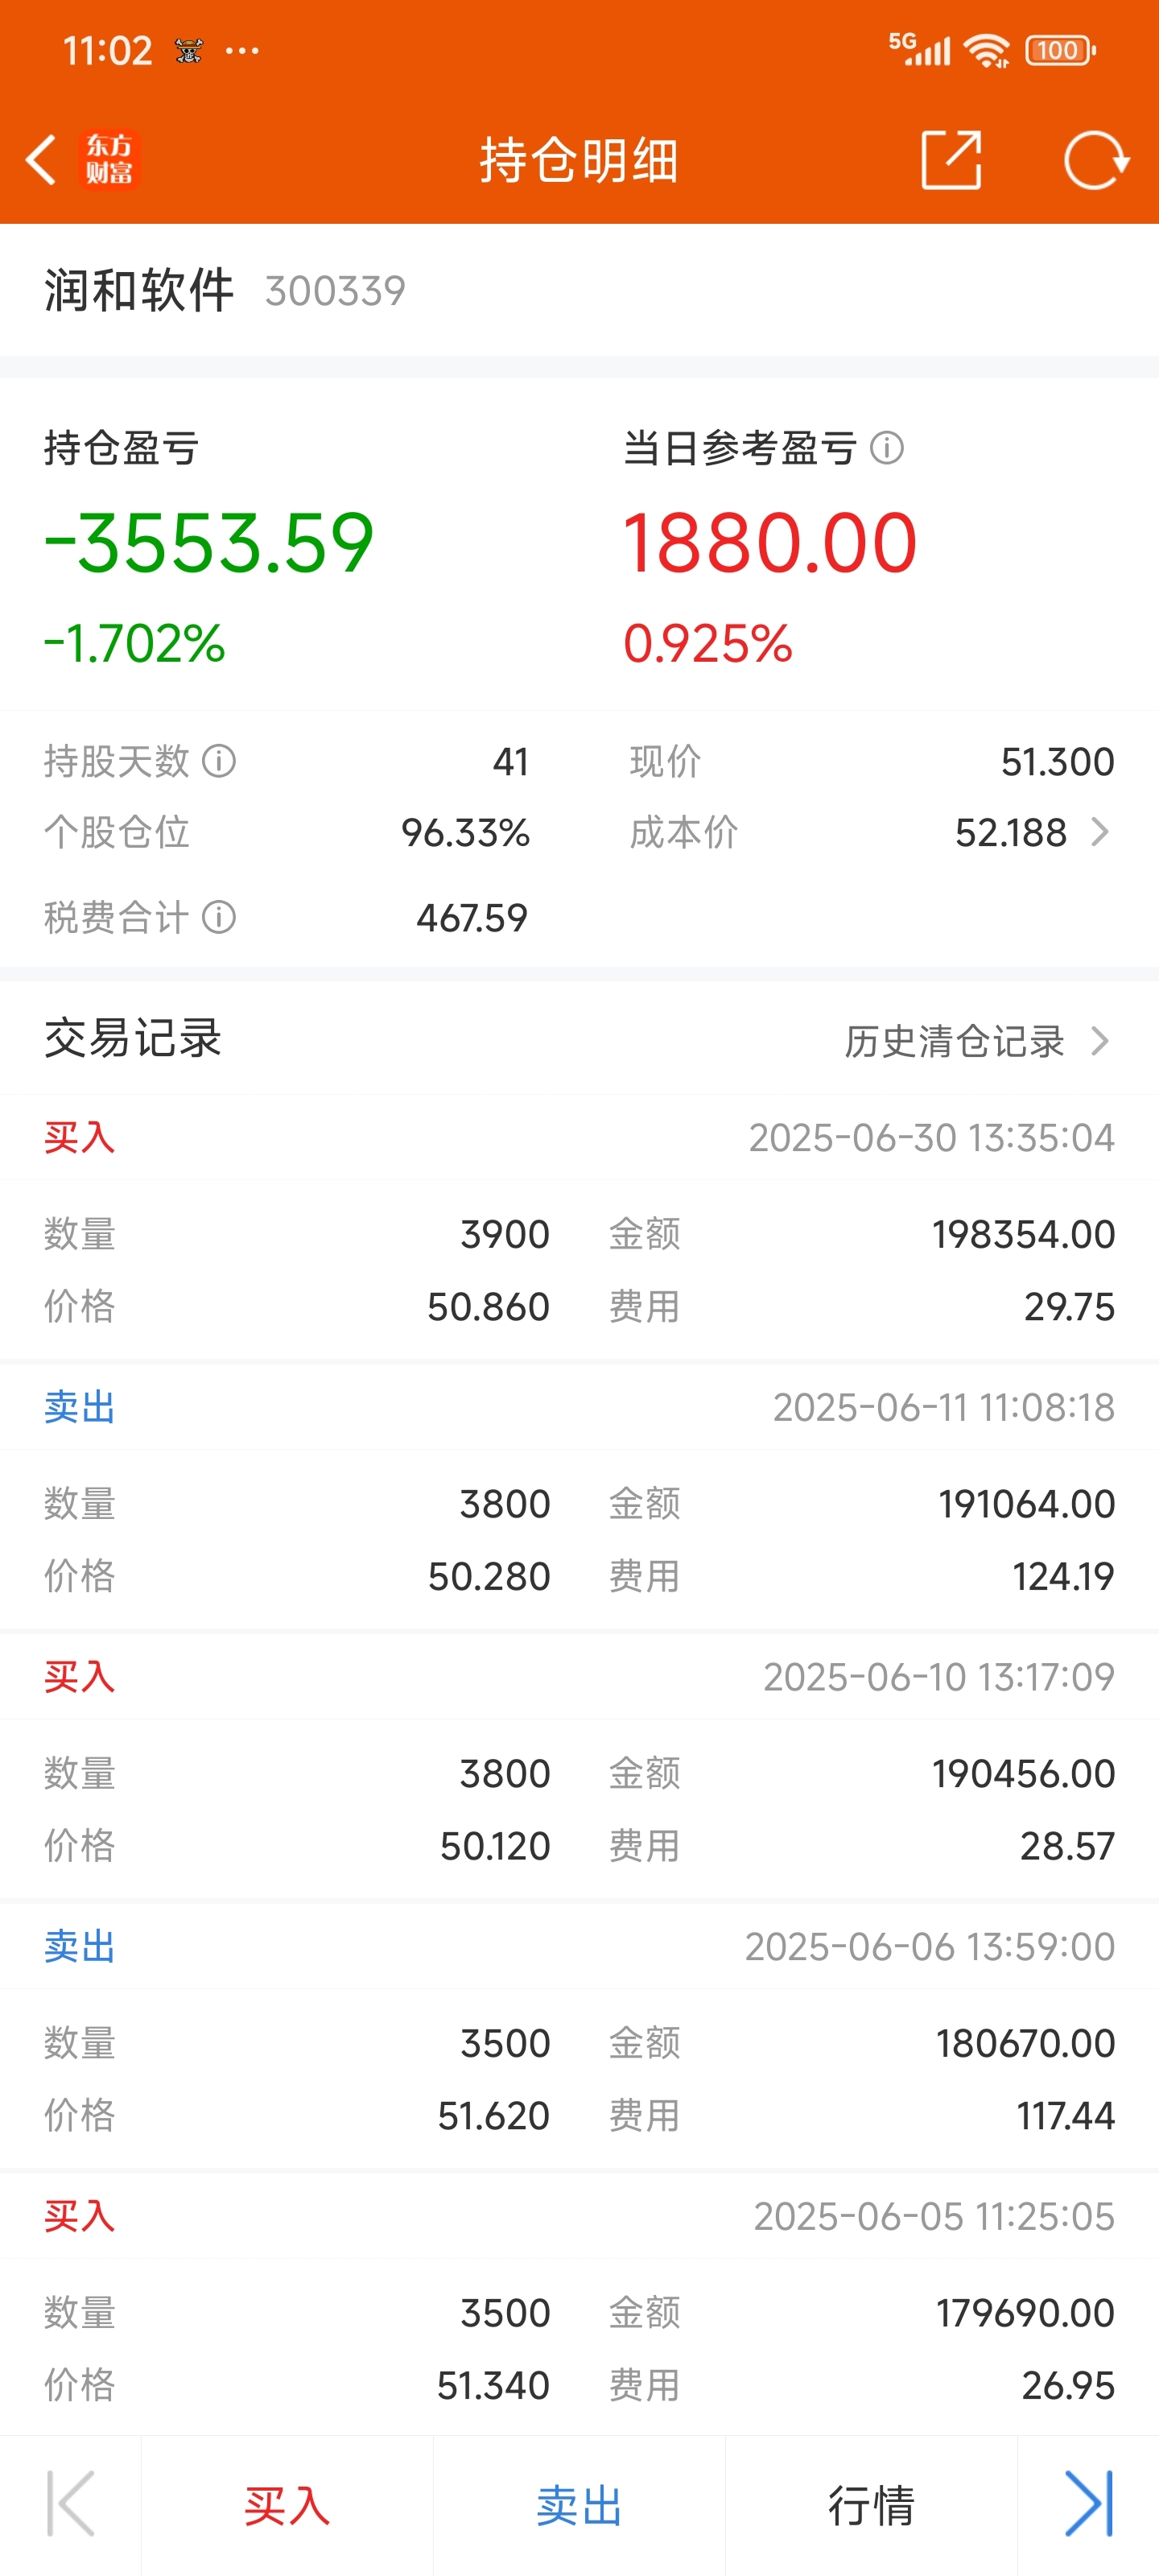
Task: Select the 2025-06-11 卖出 transaction record
Action: (x=579, y=1497)
